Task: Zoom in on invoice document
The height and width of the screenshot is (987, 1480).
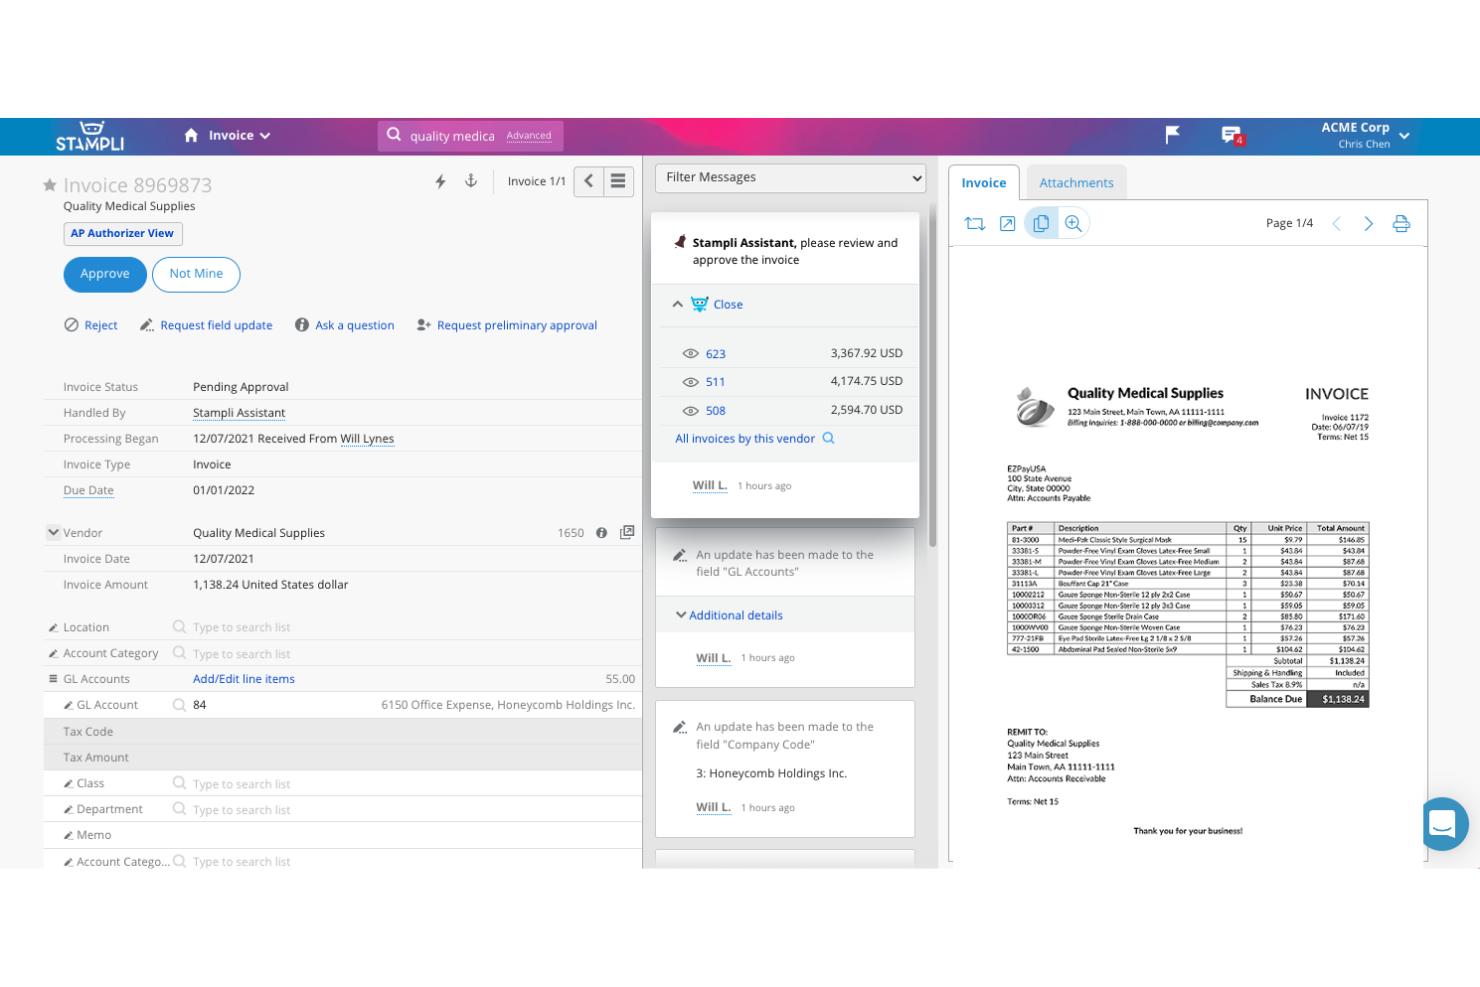Action: tap(1073, 224)
